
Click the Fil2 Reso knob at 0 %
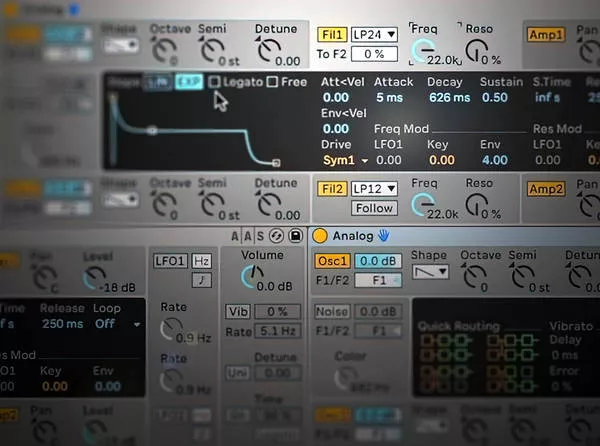click(476, 204)
